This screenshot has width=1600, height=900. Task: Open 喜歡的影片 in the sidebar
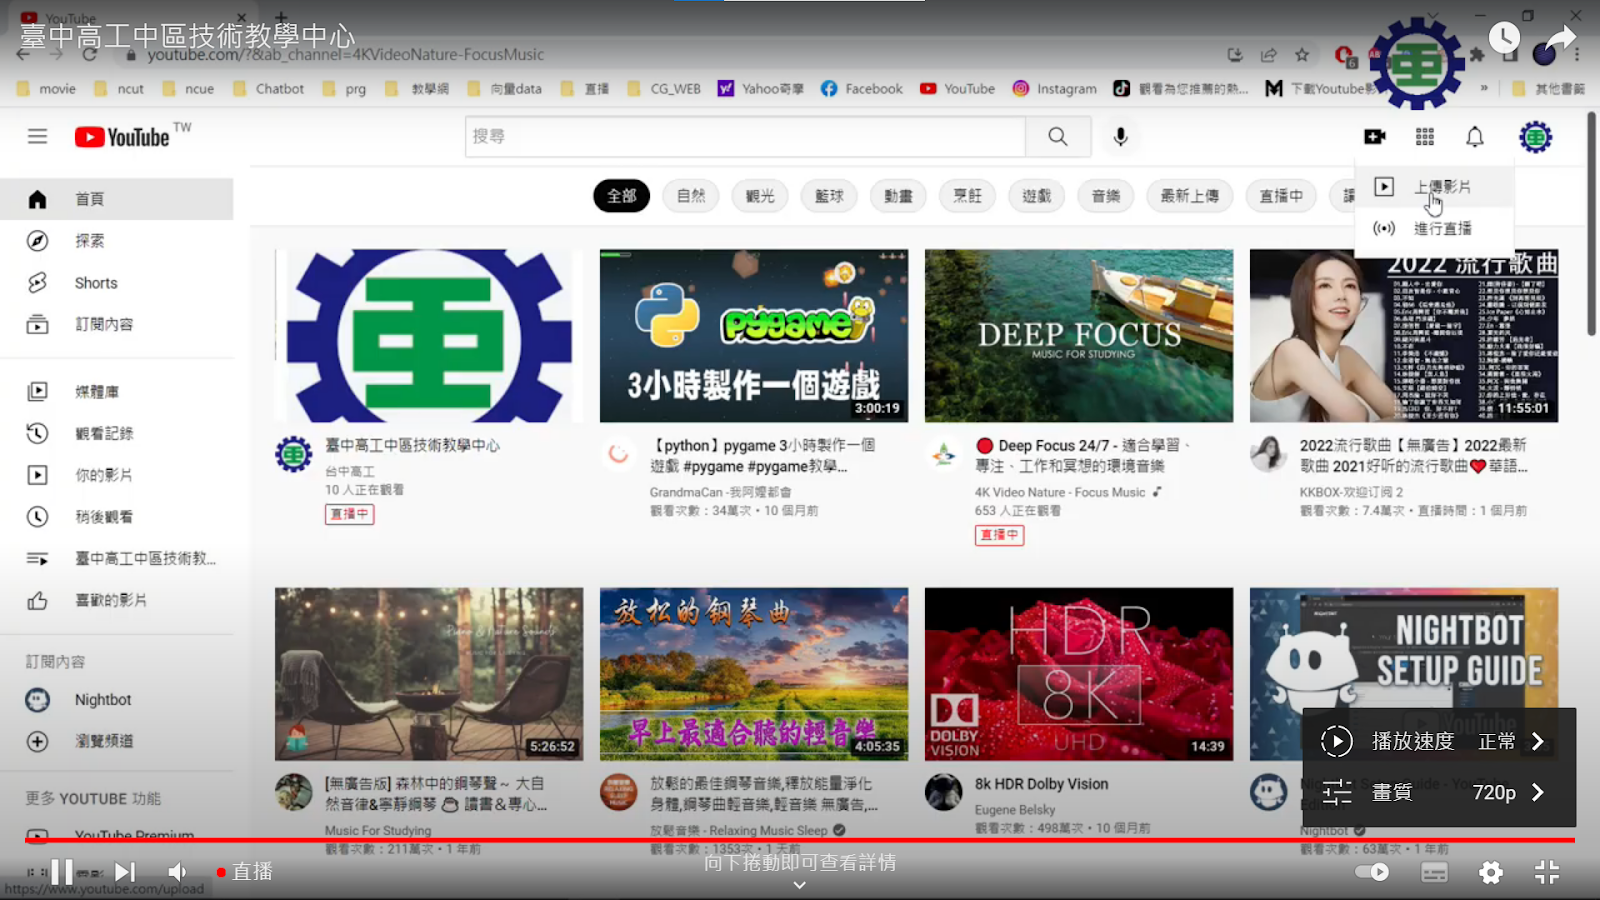(117, 600)
